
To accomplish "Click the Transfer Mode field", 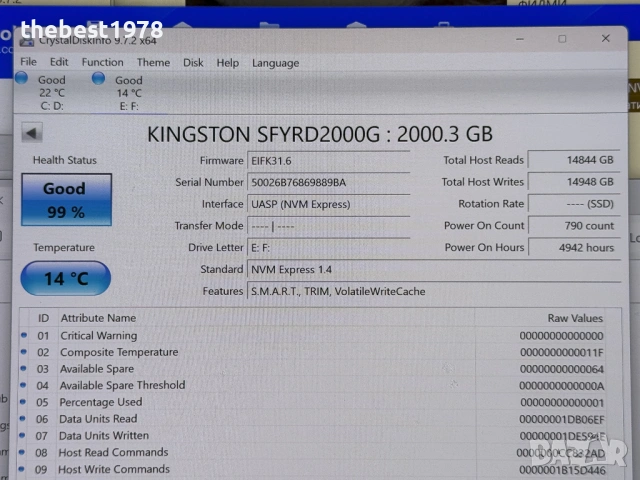I will (328, 226).
